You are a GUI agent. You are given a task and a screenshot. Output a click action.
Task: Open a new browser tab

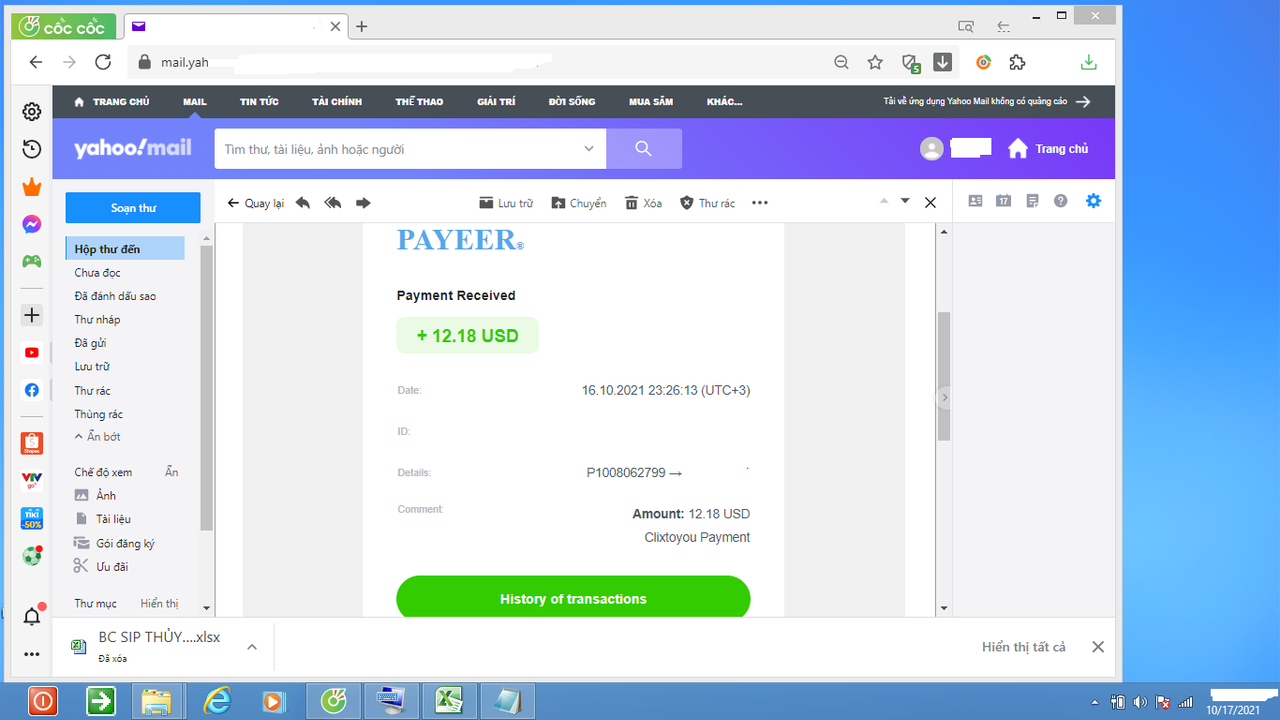click(x=362, y=27)
